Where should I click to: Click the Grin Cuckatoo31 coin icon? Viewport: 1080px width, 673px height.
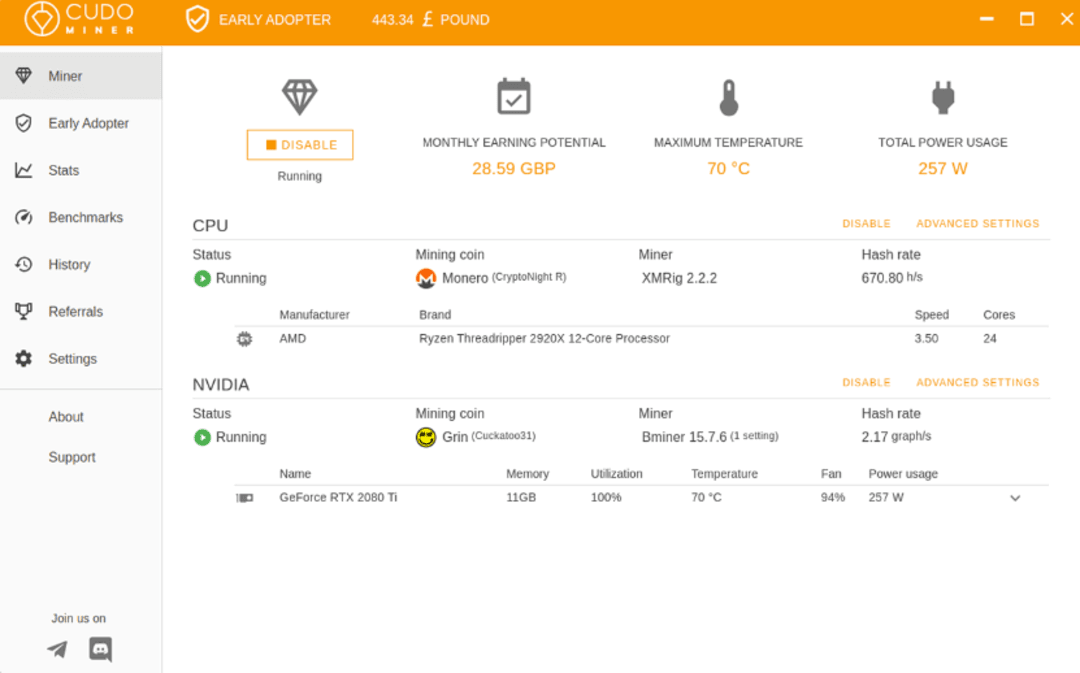(426, 437)
